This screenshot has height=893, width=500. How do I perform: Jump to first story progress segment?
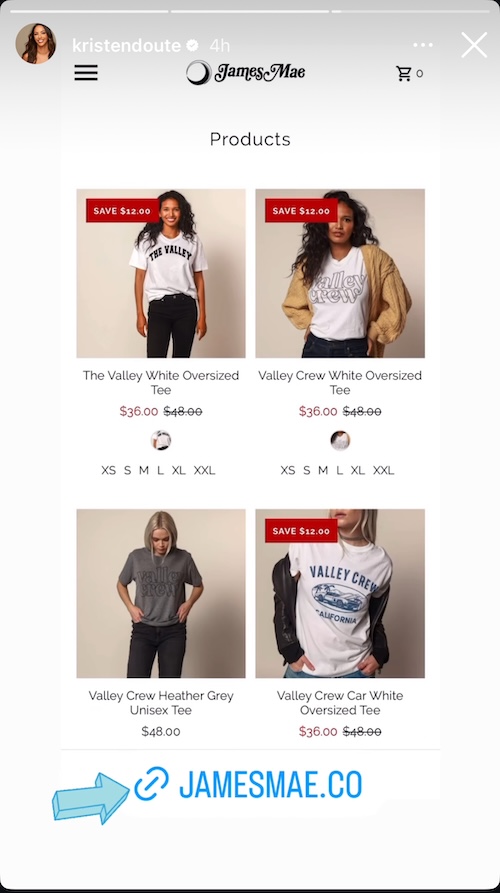coord(89,11)
